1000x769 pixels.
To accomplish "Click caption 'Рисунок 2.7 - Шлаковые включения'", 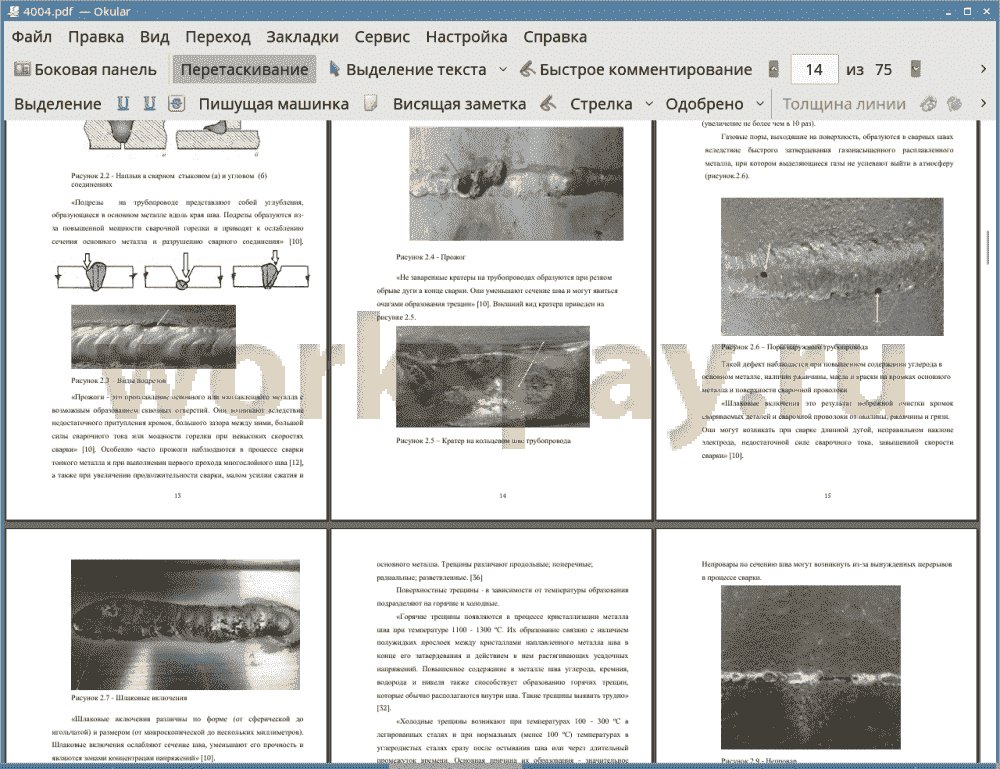I will coord(129,698).
